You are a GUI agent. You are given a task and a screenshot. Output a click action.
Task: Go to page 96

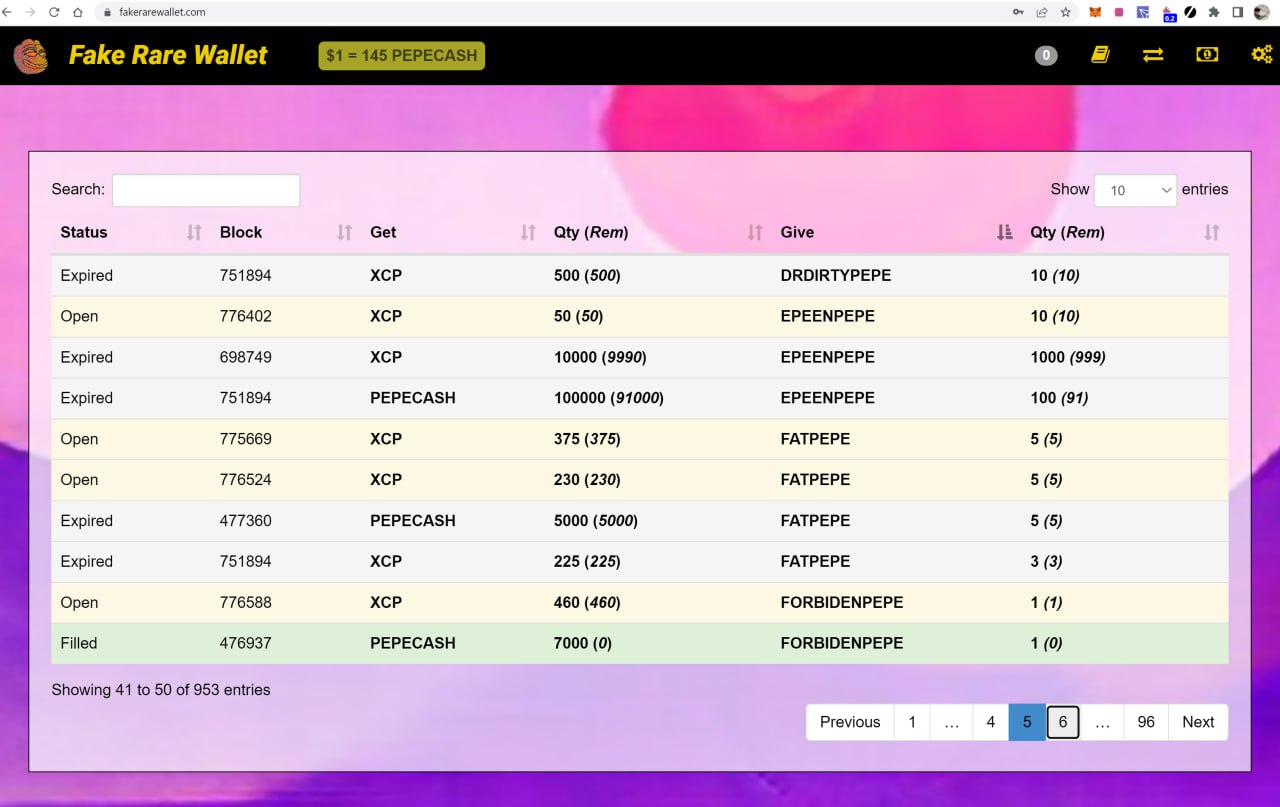click(x=1146, y=722)
